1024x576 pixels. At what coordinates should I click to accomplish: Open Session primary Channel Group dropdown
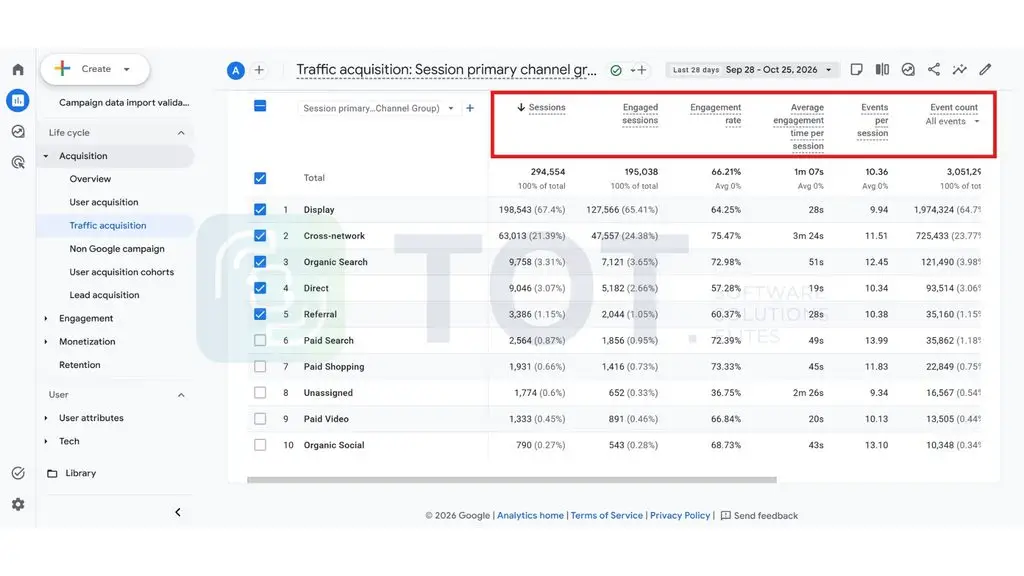[377, 108]
